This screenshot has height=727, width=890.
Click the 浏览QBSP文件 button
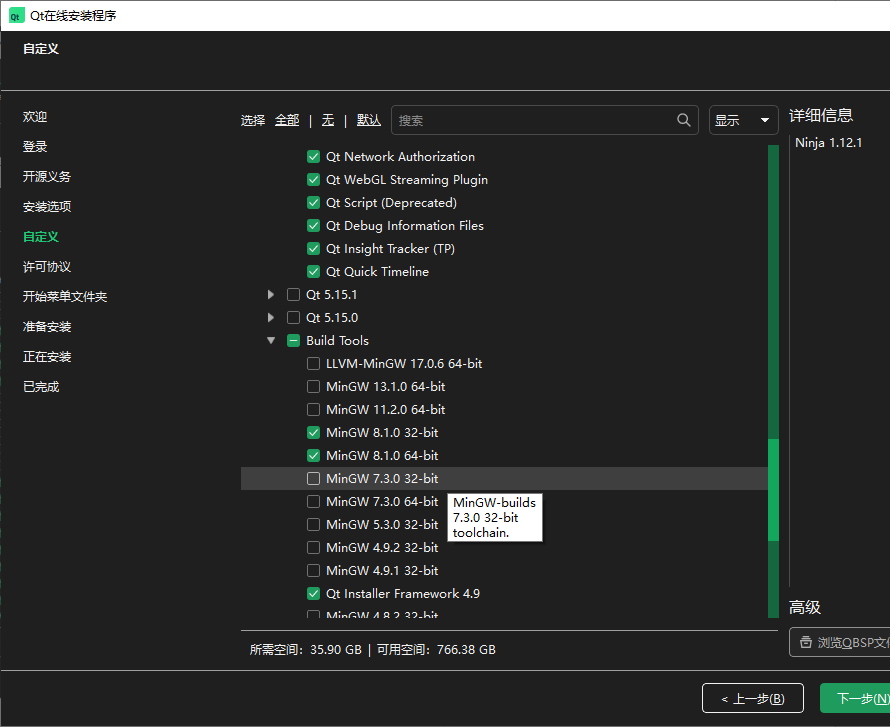[839, 642]
